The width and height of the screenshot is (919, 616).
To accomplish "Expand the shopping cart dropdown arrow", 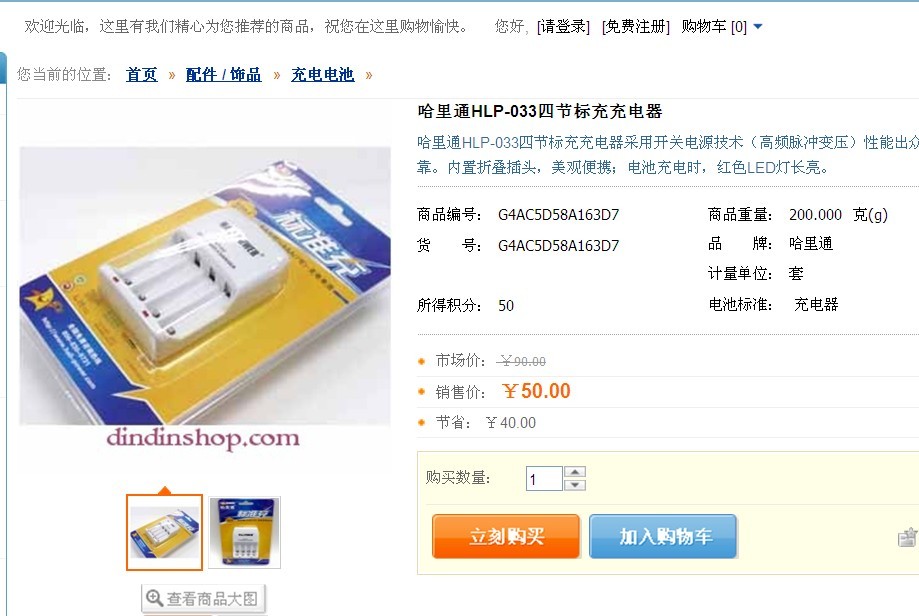I will [757, 26].
